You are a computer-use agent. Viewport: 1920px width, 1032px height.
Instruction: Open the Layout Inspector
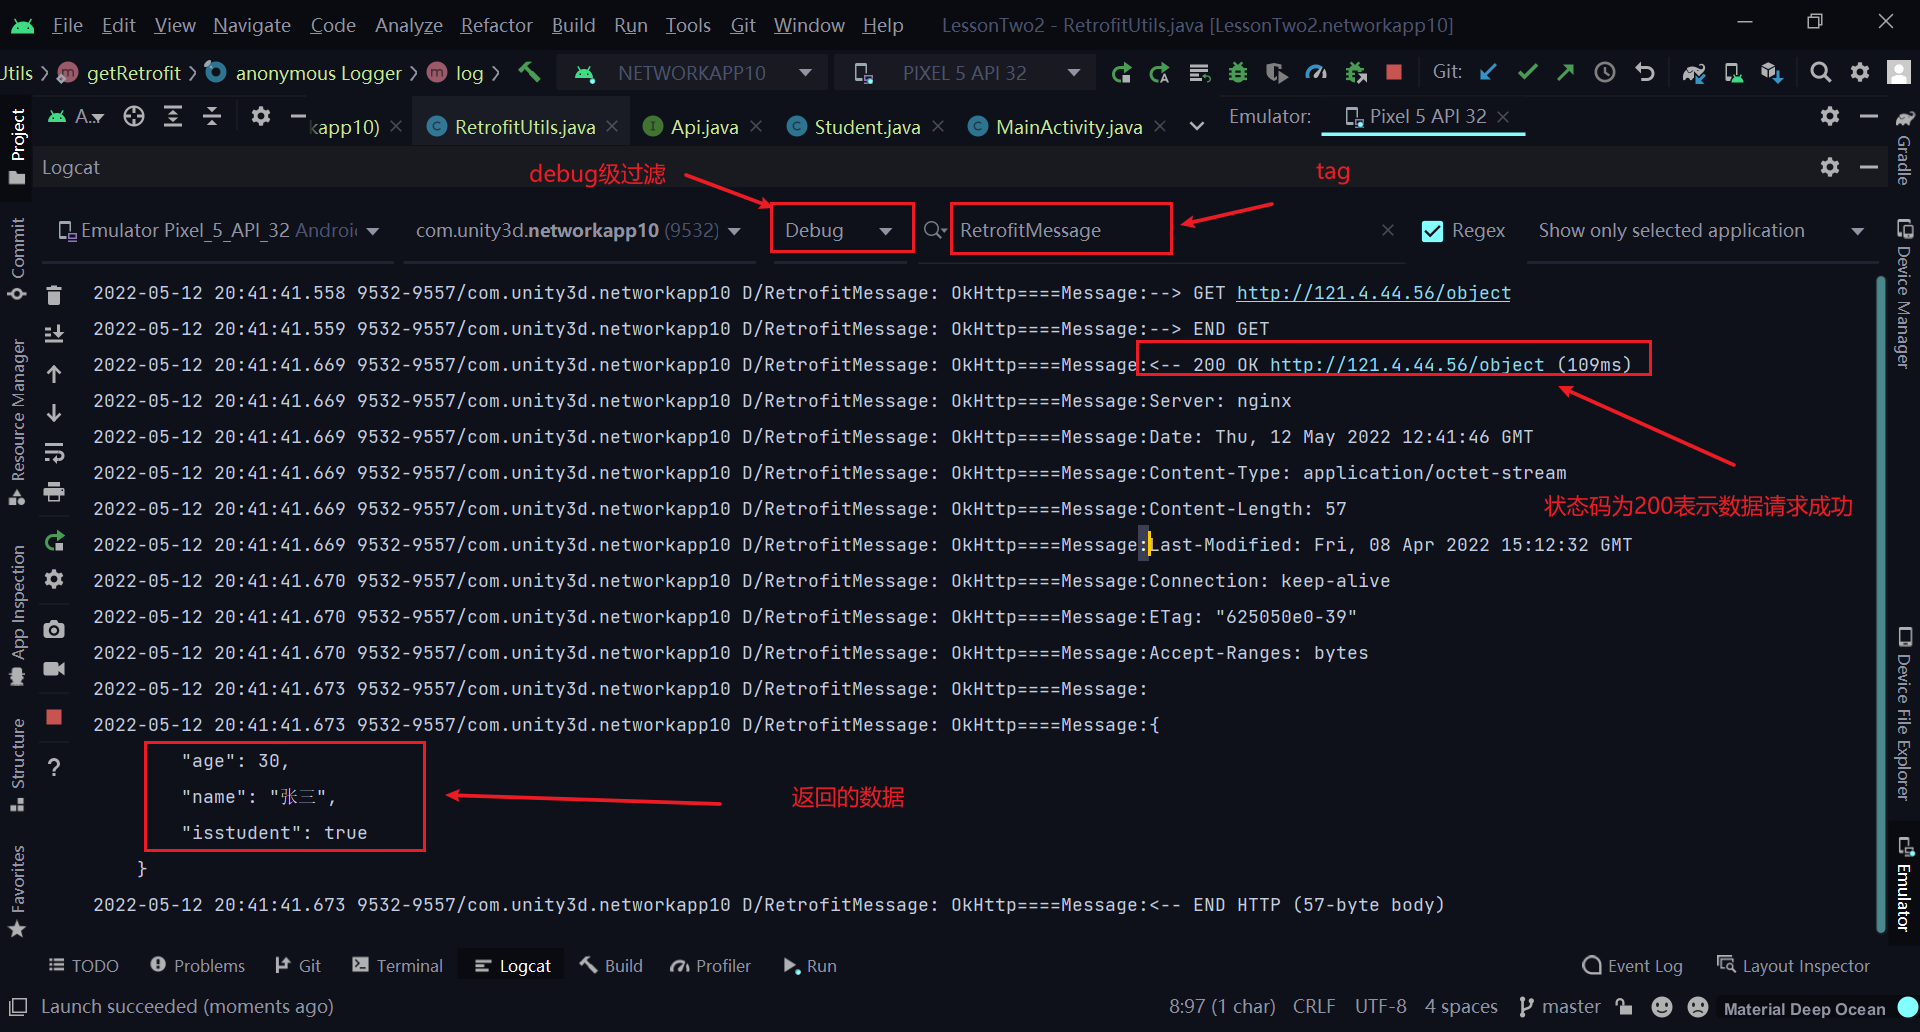[1793, 966]
